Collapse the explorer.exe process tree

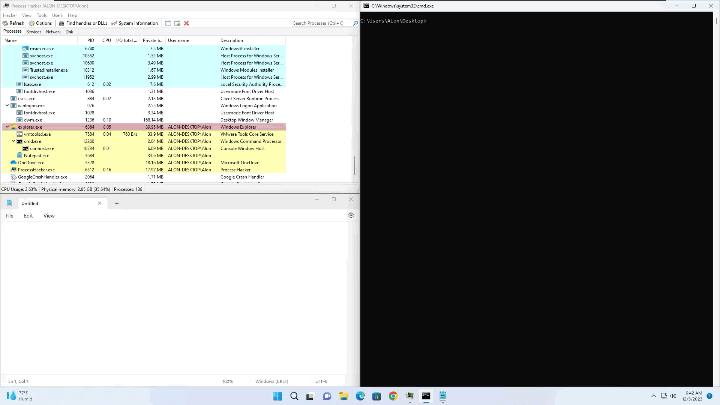click(x=7, y=127)
